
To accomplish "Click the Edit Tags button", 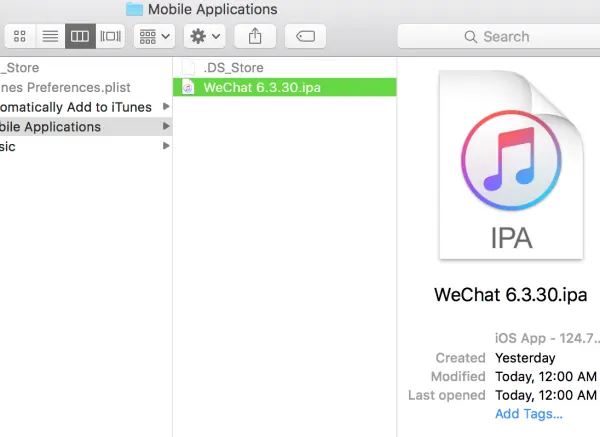I will 305,36.
